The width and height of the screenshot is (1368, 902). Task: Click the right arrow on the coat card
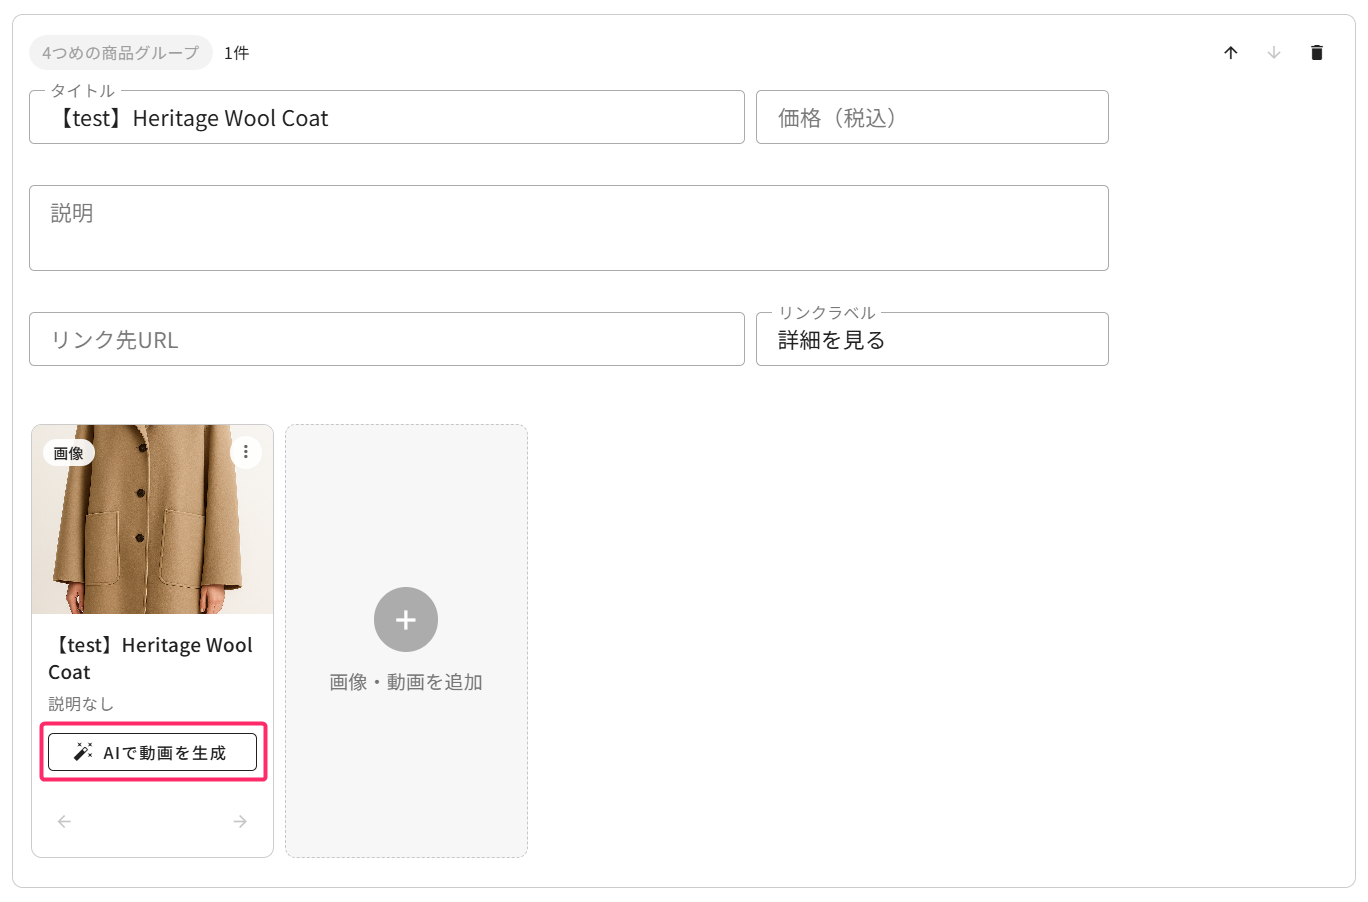point(240,821)
